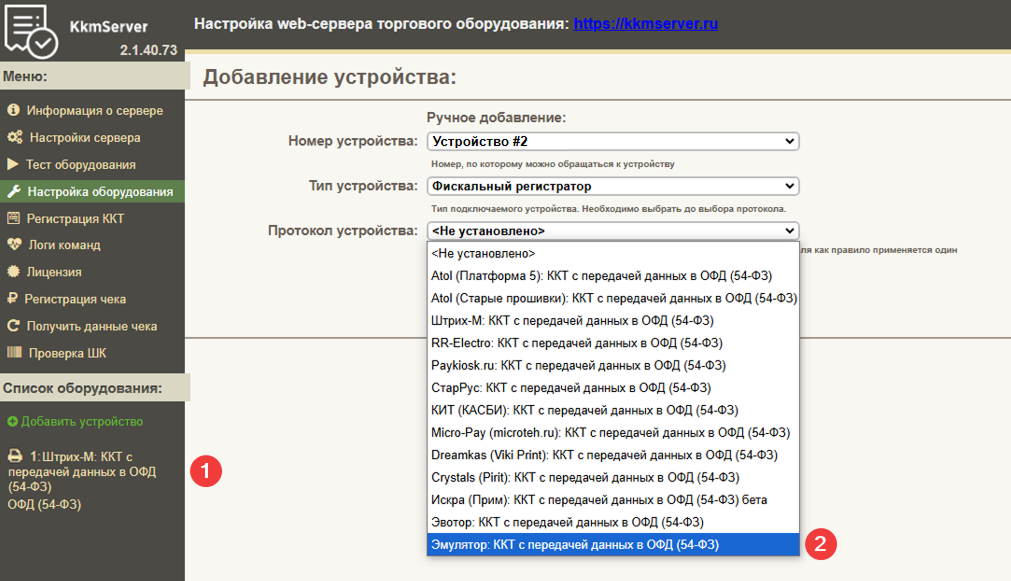1011x581 pixels.
Task: Click the play icon beside Тест оборудования
Action: tap(12, 164)
